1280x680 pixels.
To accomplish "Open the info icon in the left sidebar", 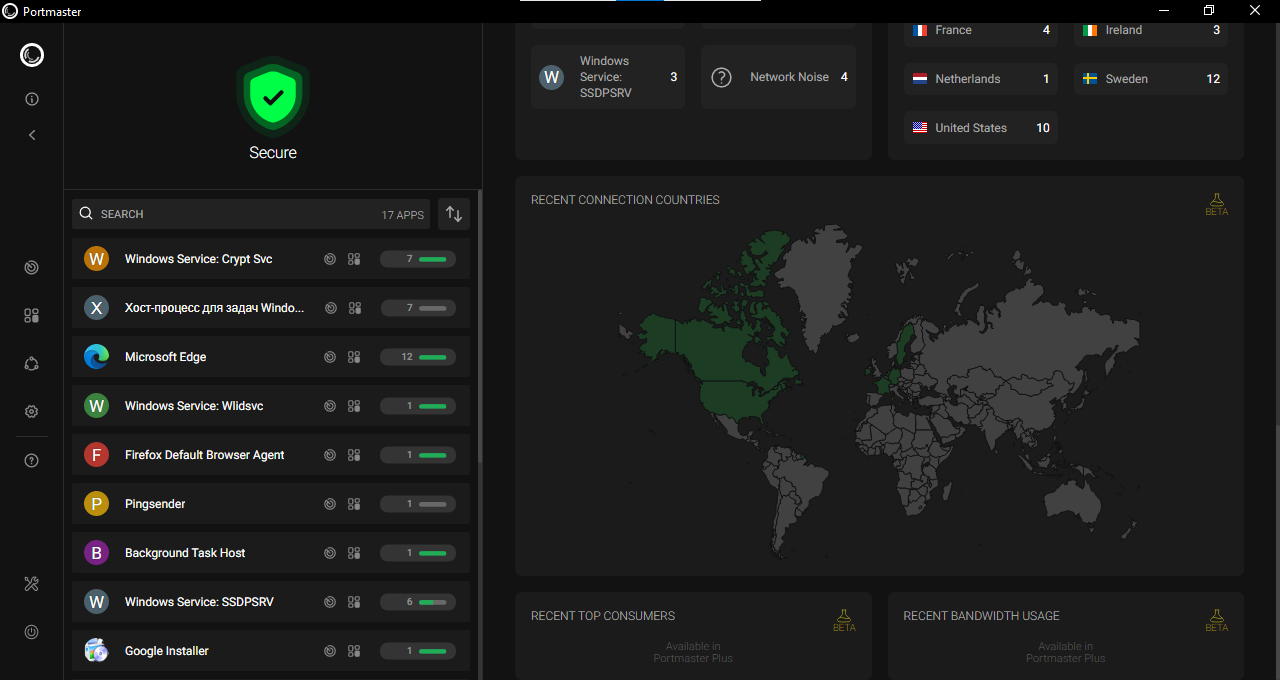I will (x=32, y=99).
